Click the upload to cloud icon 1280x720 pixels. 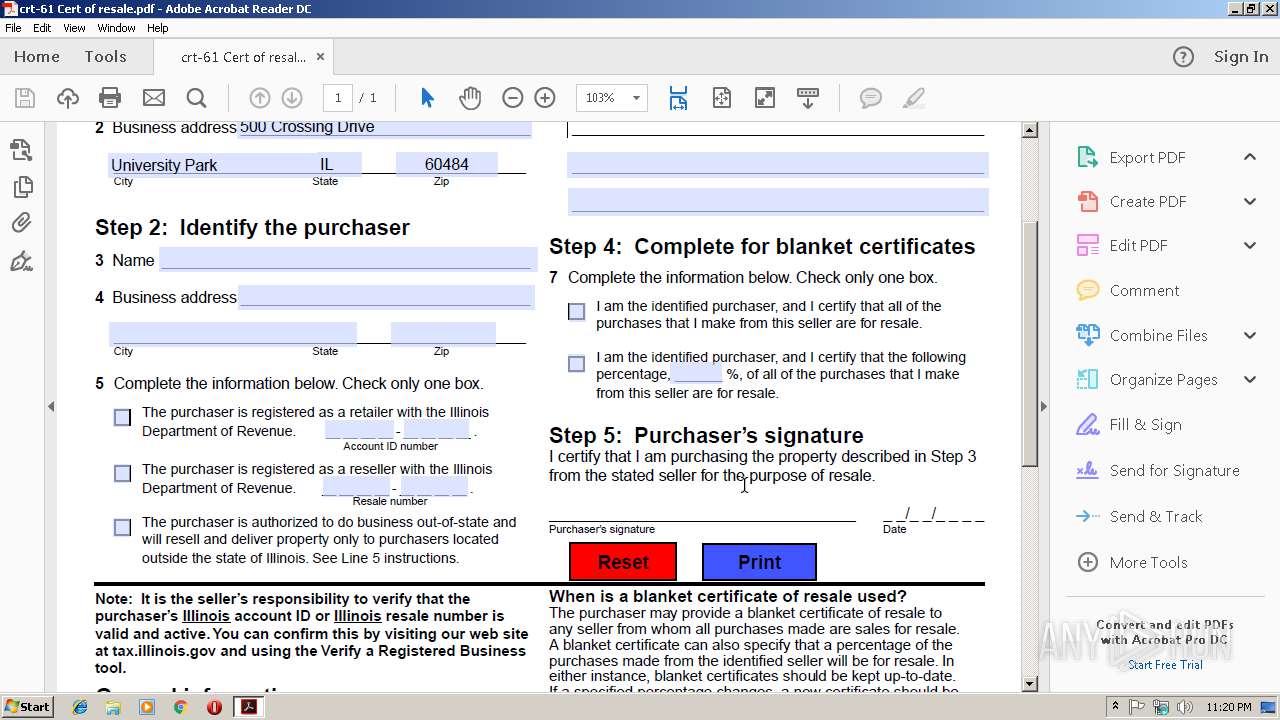[68, 98]
